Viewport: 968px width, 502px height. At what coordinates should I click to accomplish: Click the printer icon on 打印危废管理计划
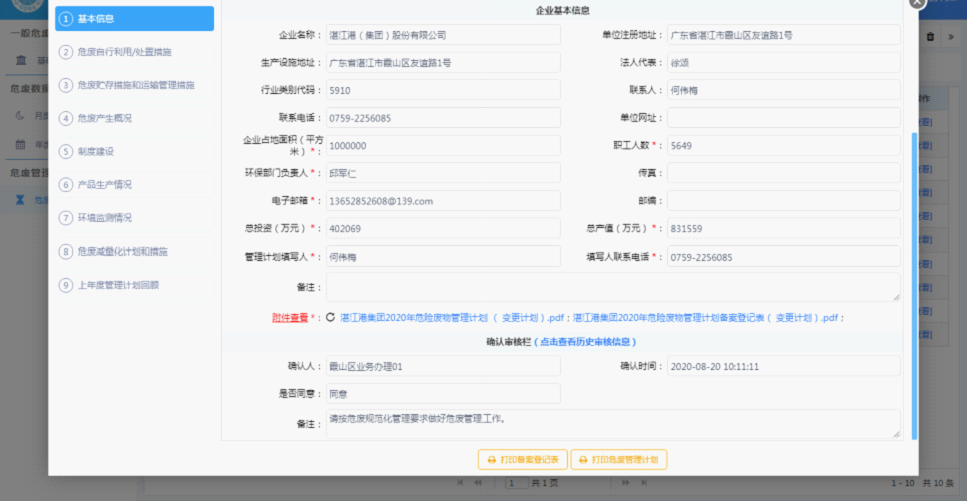pos(583,460)
